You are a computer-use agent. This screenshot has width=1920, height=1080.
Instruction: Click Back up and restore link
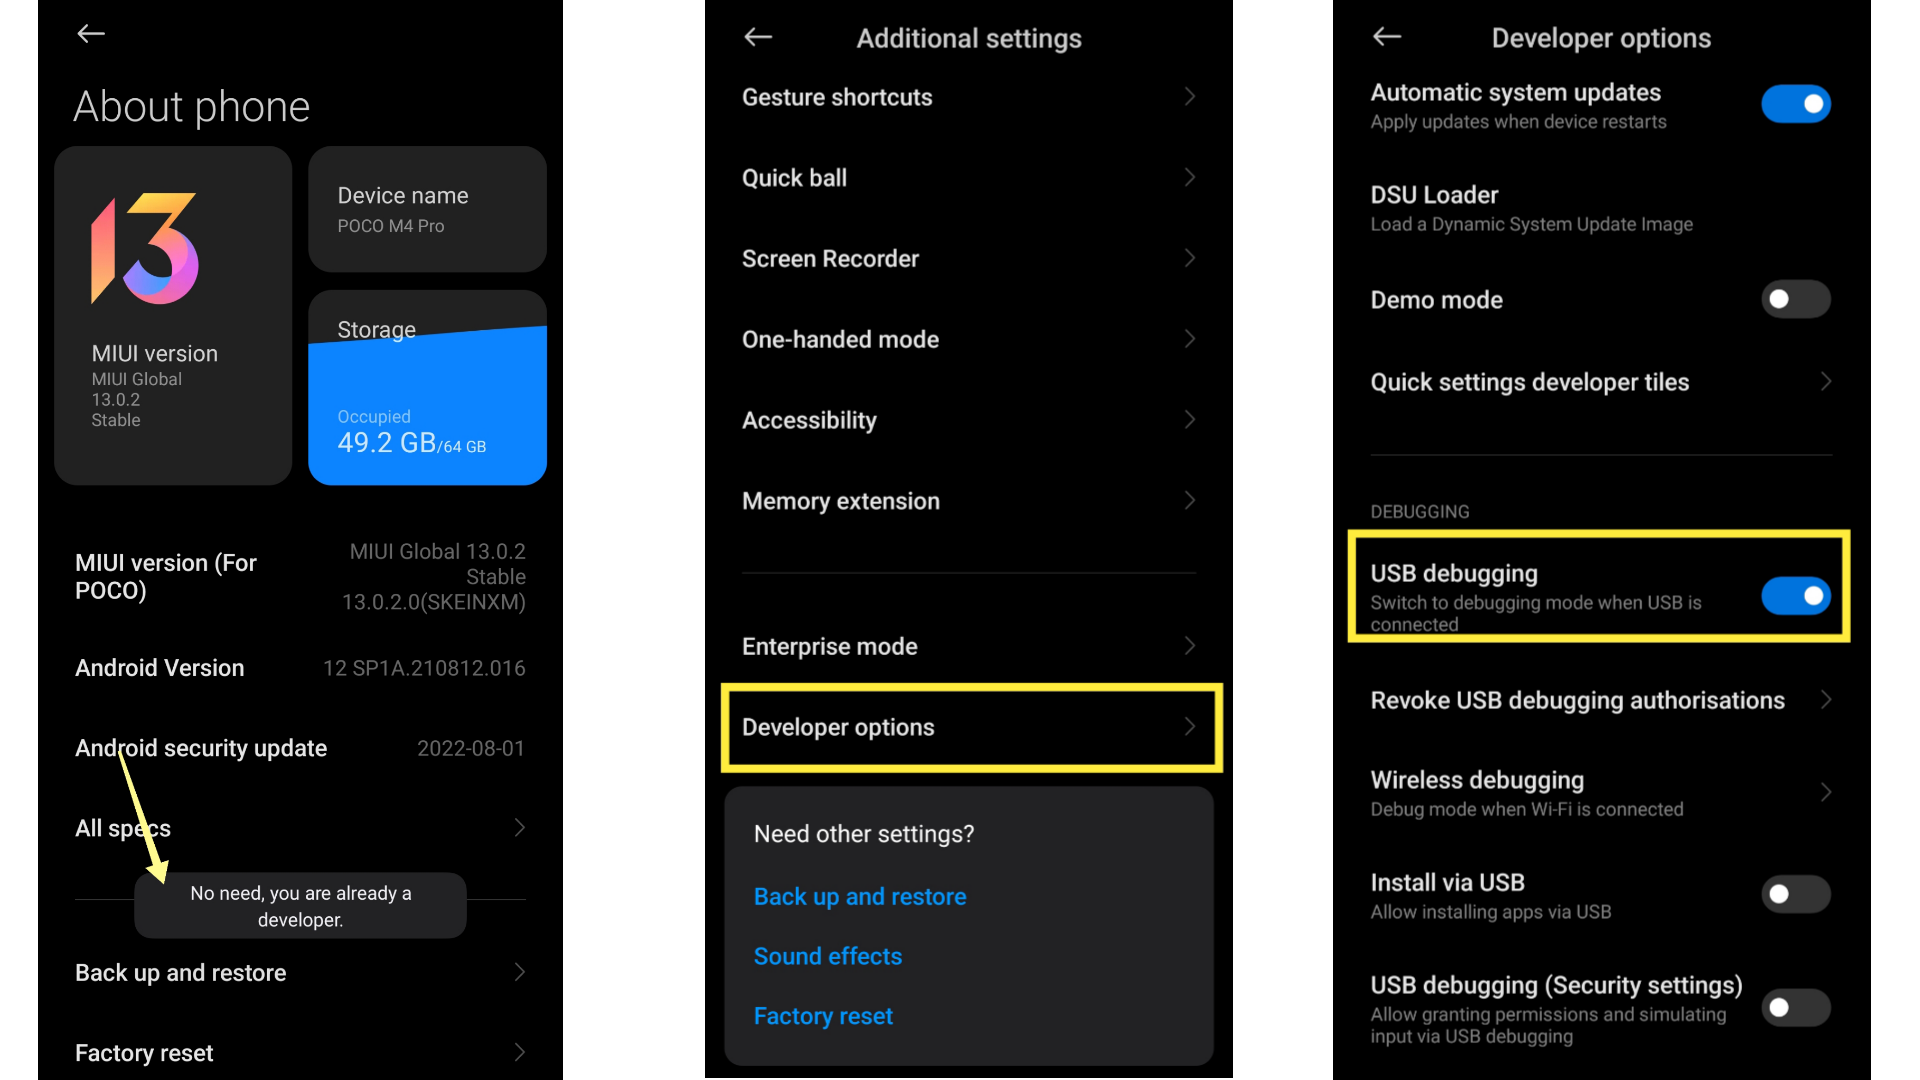coord(858,895)
